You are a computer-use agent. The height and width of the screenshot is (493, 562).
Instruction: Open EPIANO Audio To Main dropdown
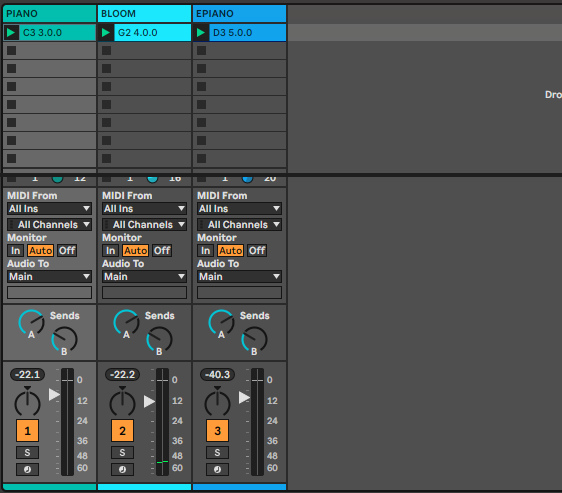click(239, 276)
